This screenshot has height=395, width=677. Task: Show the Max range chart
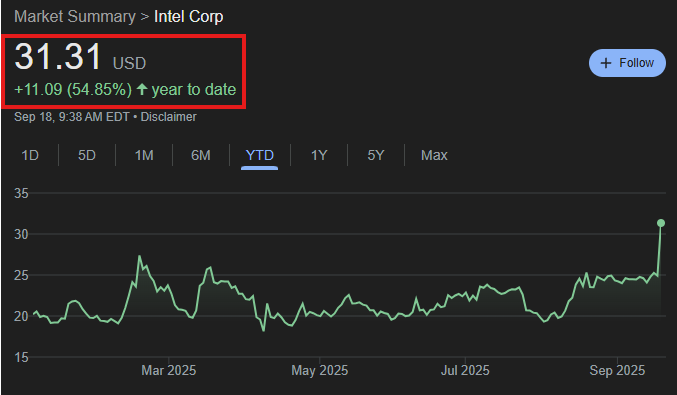pyautogui.click(x=434, y=155)
